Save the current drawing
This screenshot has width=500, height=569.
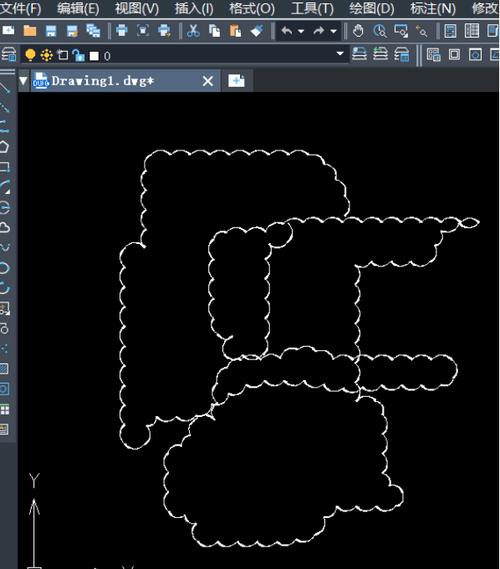51,31
